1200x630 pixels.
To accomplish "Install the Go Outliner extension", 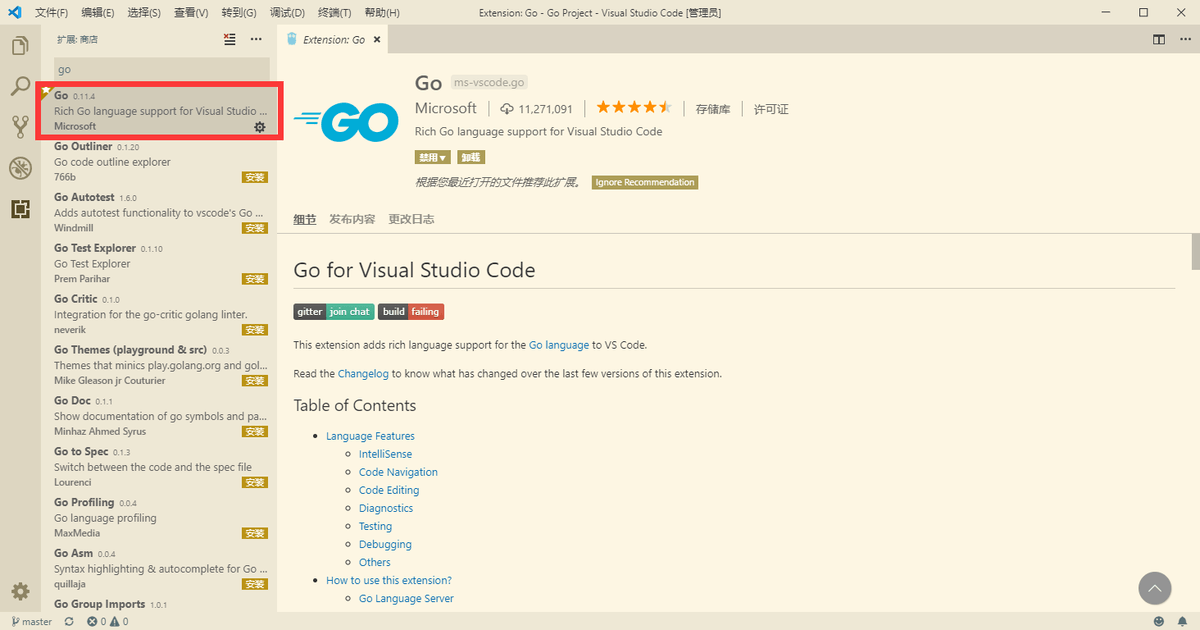I will tap(254, 178).
